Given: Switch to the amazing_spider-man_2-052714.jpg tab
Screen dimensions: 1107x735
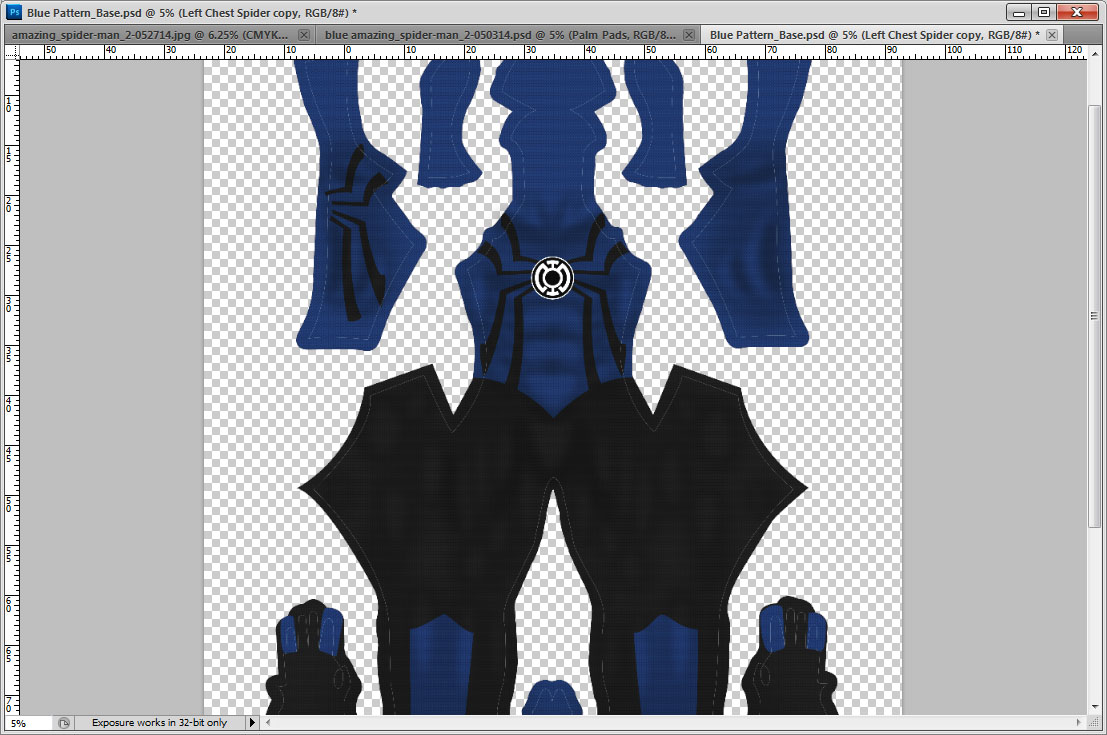Looking at the screenshot, I should click(150, 35).
